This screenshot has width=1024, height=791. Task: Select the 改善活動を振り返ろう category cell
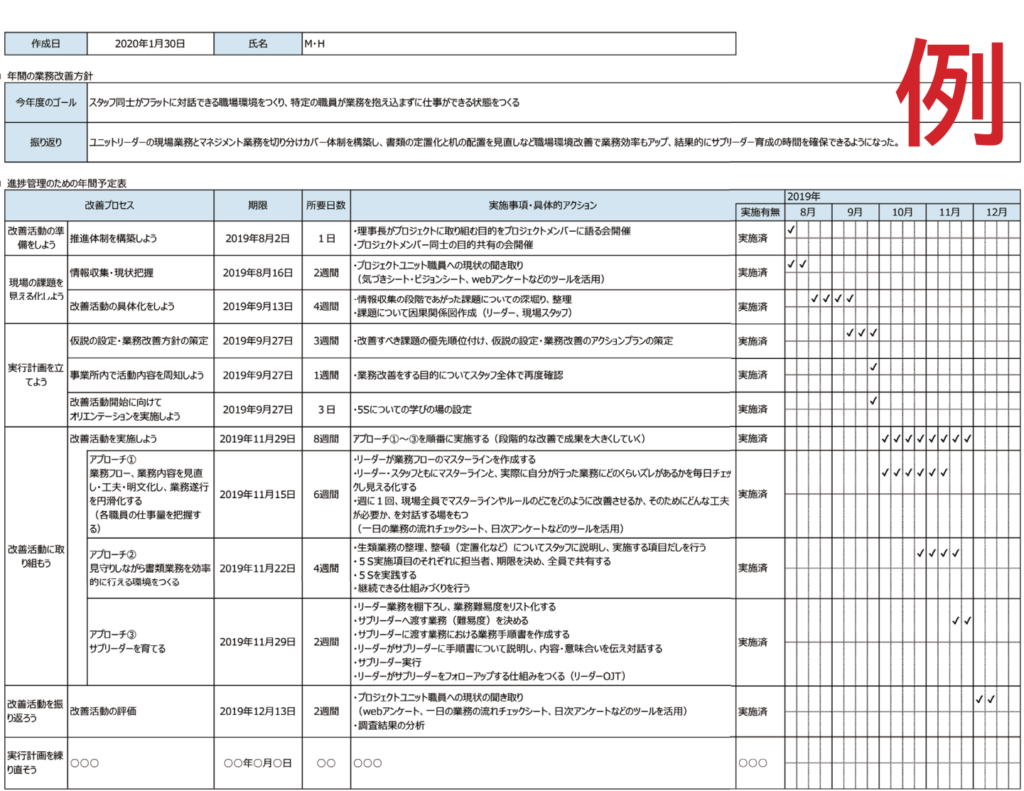click(36, 711)
